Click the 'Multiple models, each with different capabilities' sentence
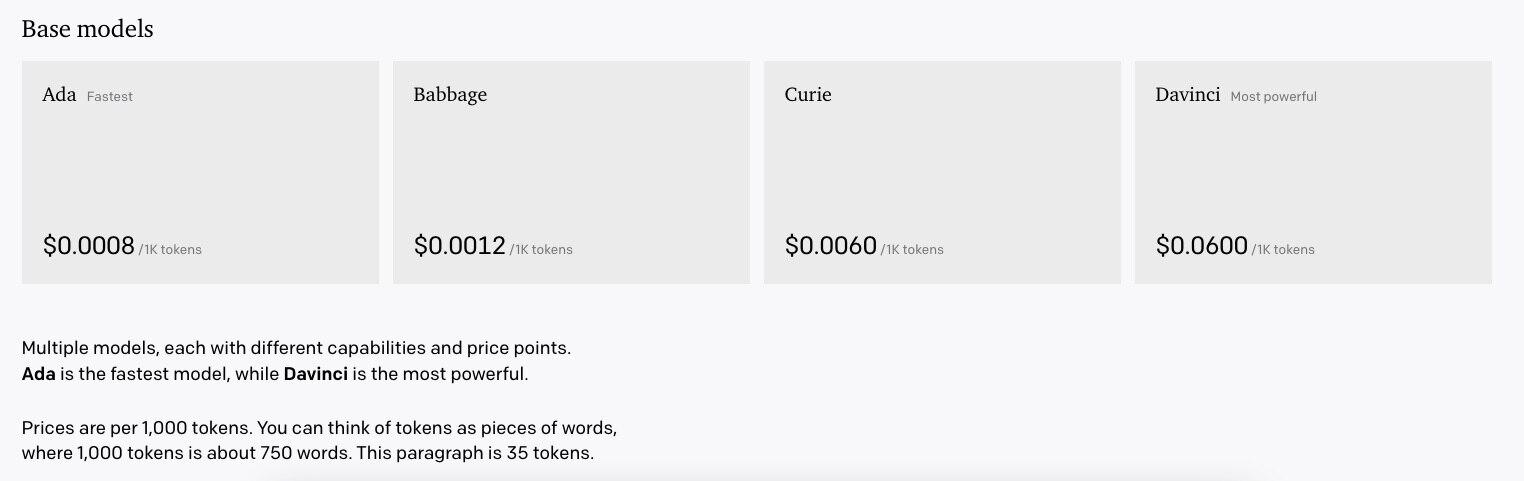The width and height of the screenshot is (1524, 481). [x=296, y=350]
